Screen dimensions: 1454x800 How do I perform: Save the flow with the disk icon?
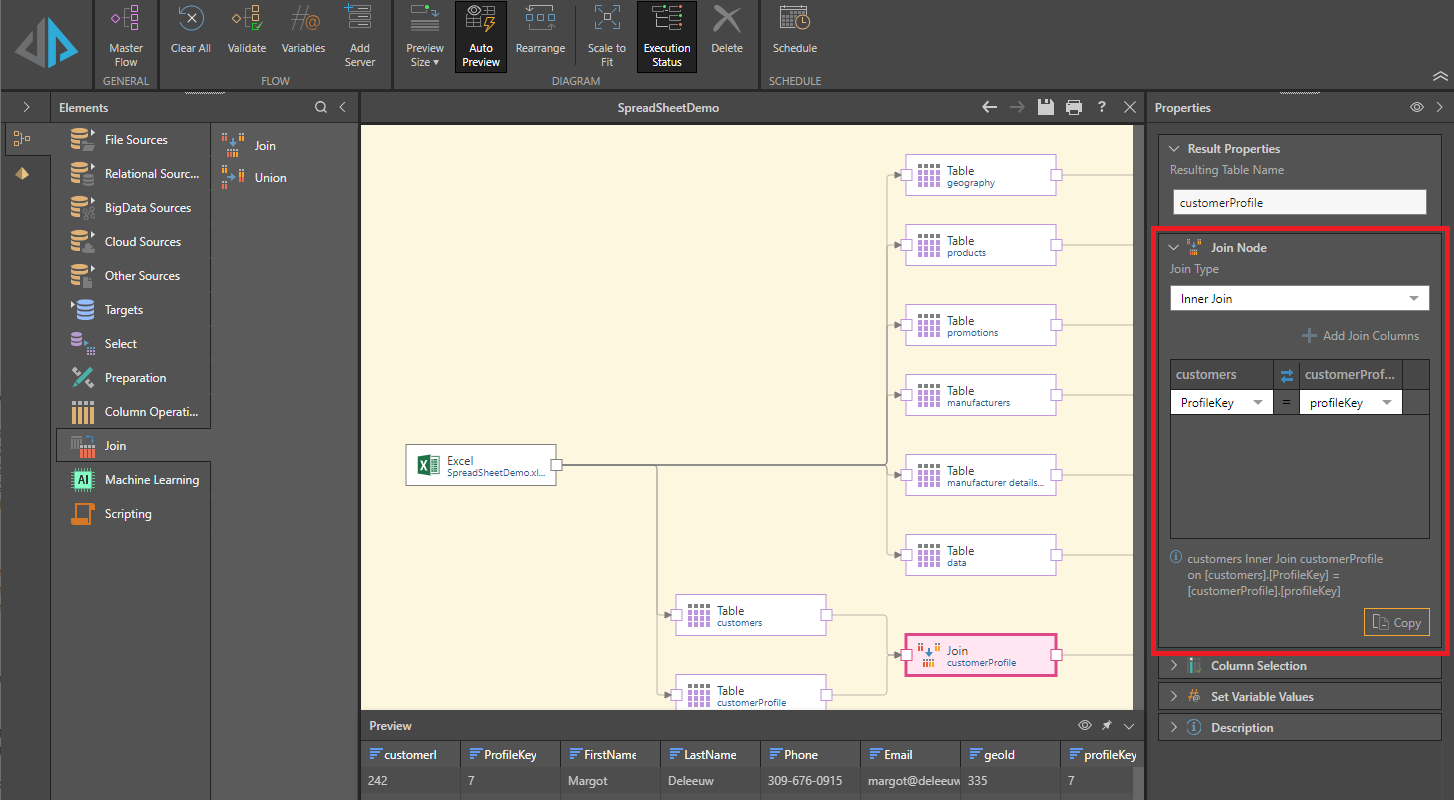click(x=1046, y=107)
